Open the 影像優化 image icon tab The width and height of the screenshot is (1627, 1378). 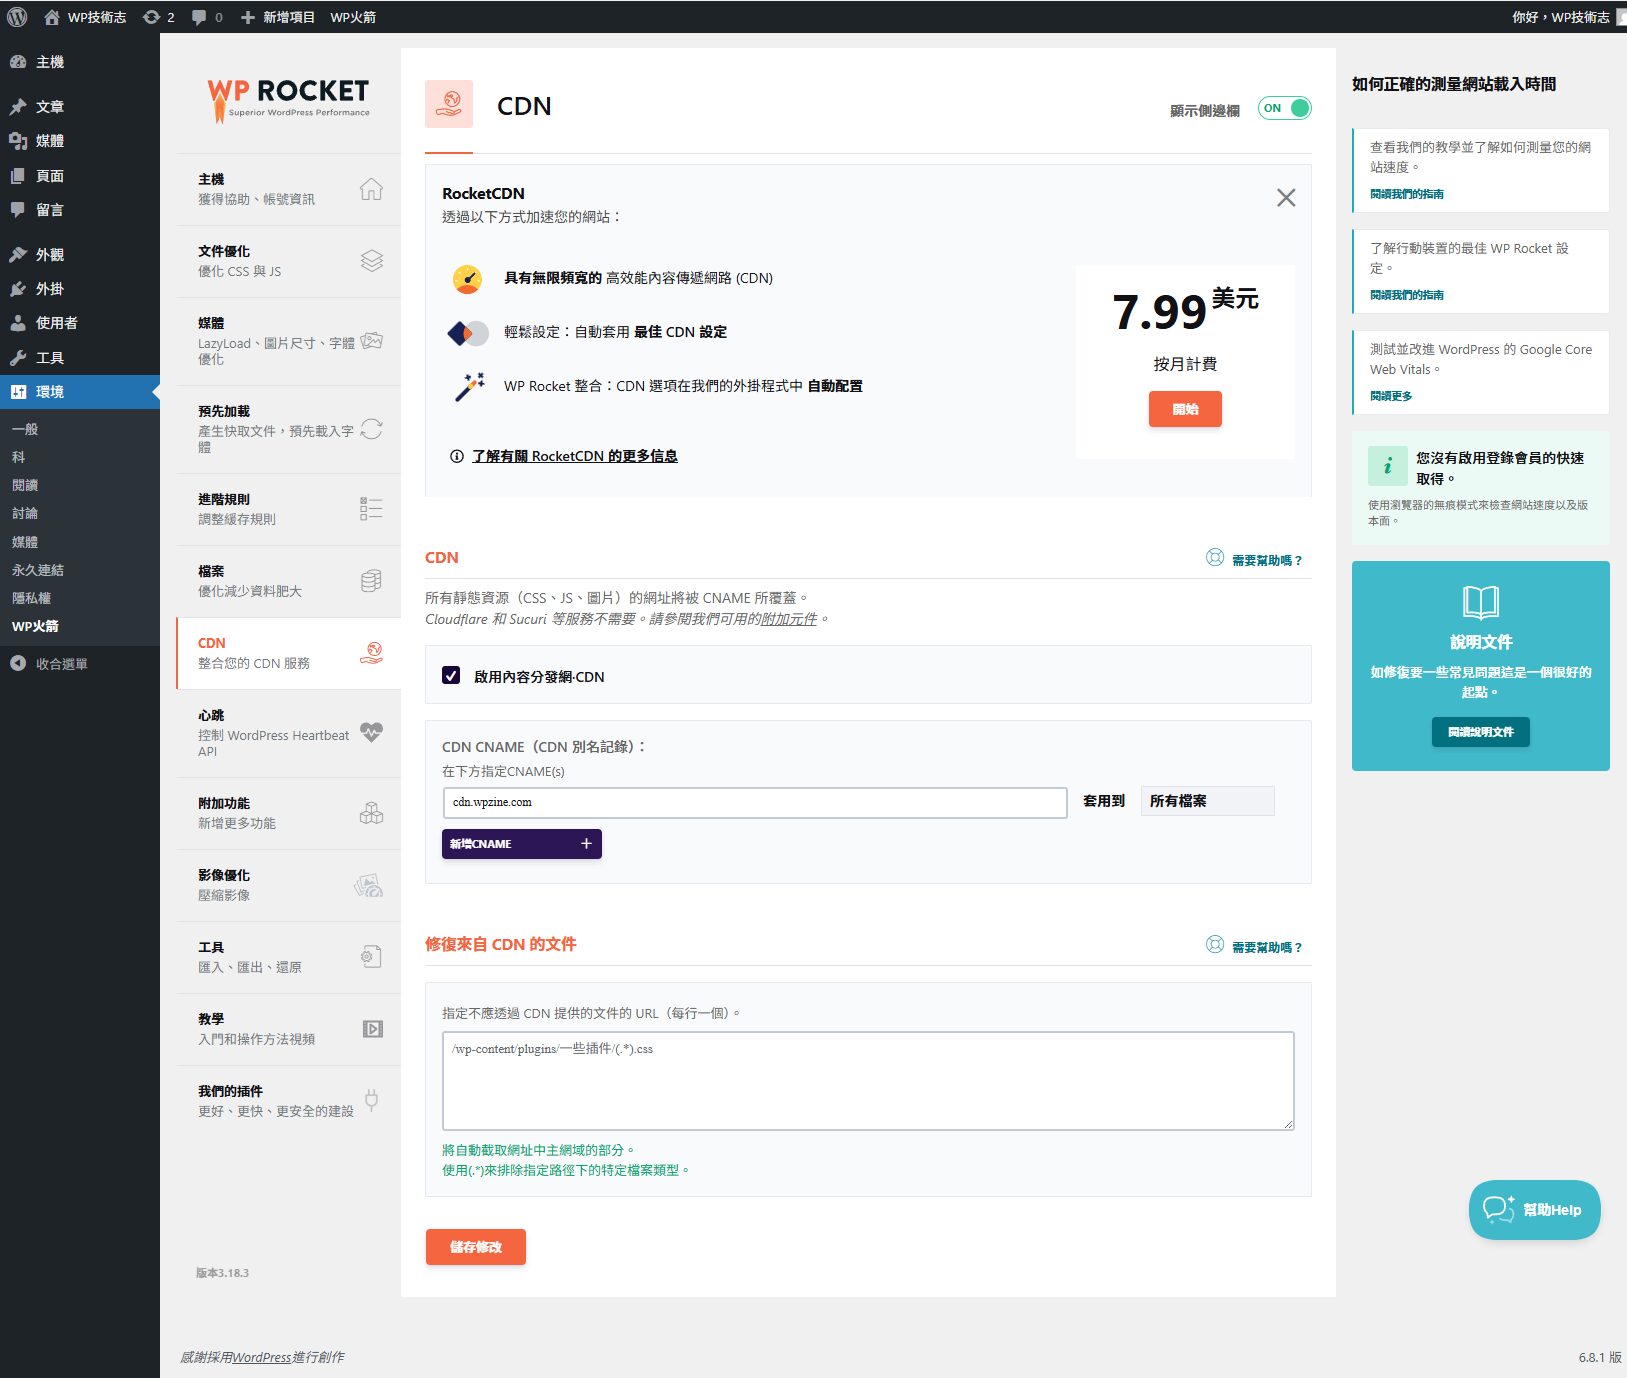click(x=369, y=885)
